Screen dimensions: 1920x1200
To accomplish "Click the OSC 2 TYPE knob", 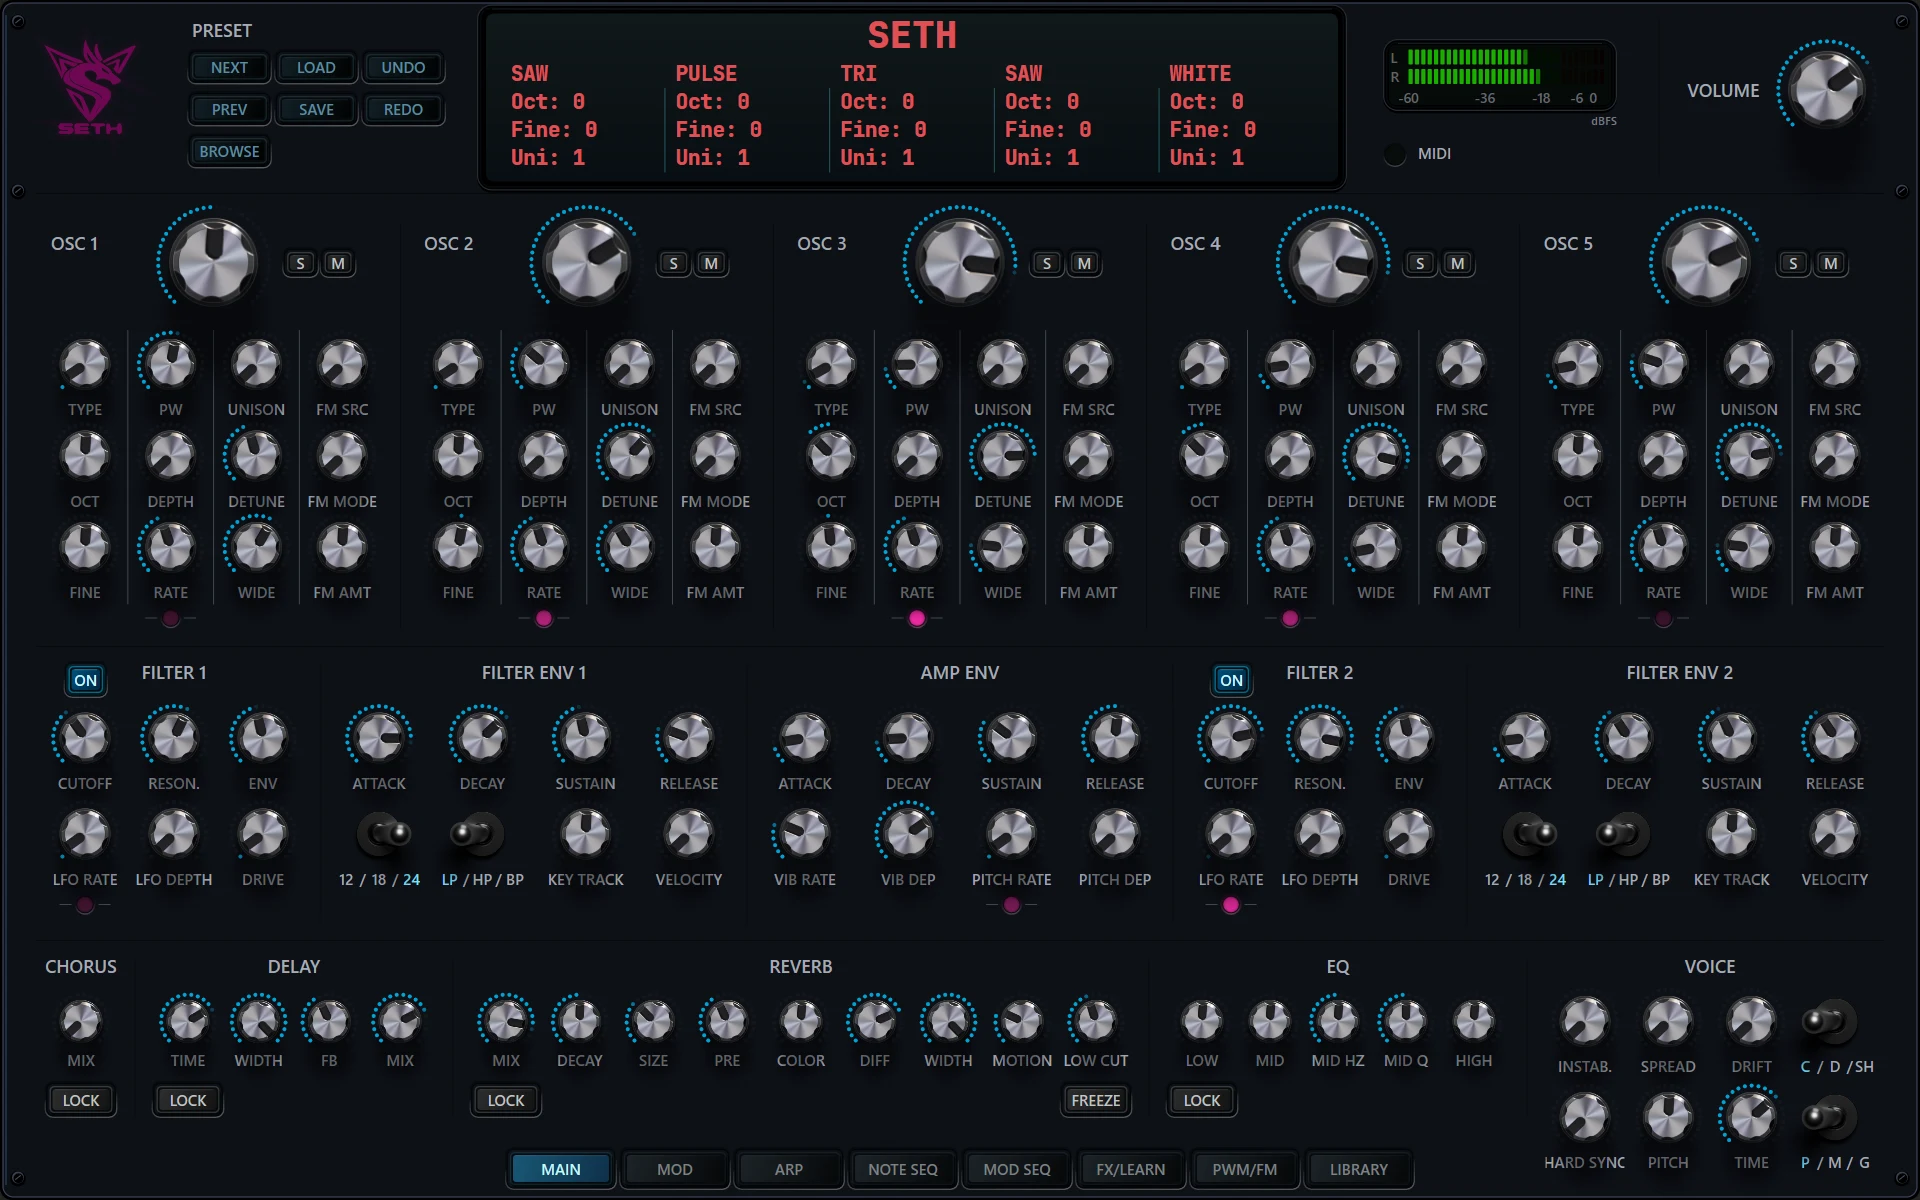I will pyautogui.click(x=458, y=364).
